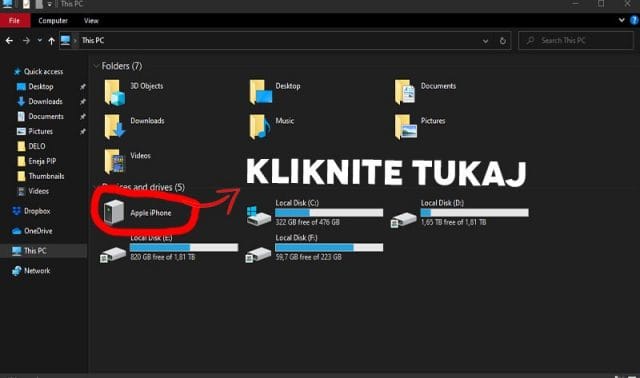This screenshot has height=378, width=640.
Task: Click the back navigation arrow
Action: tap(9, 41)
